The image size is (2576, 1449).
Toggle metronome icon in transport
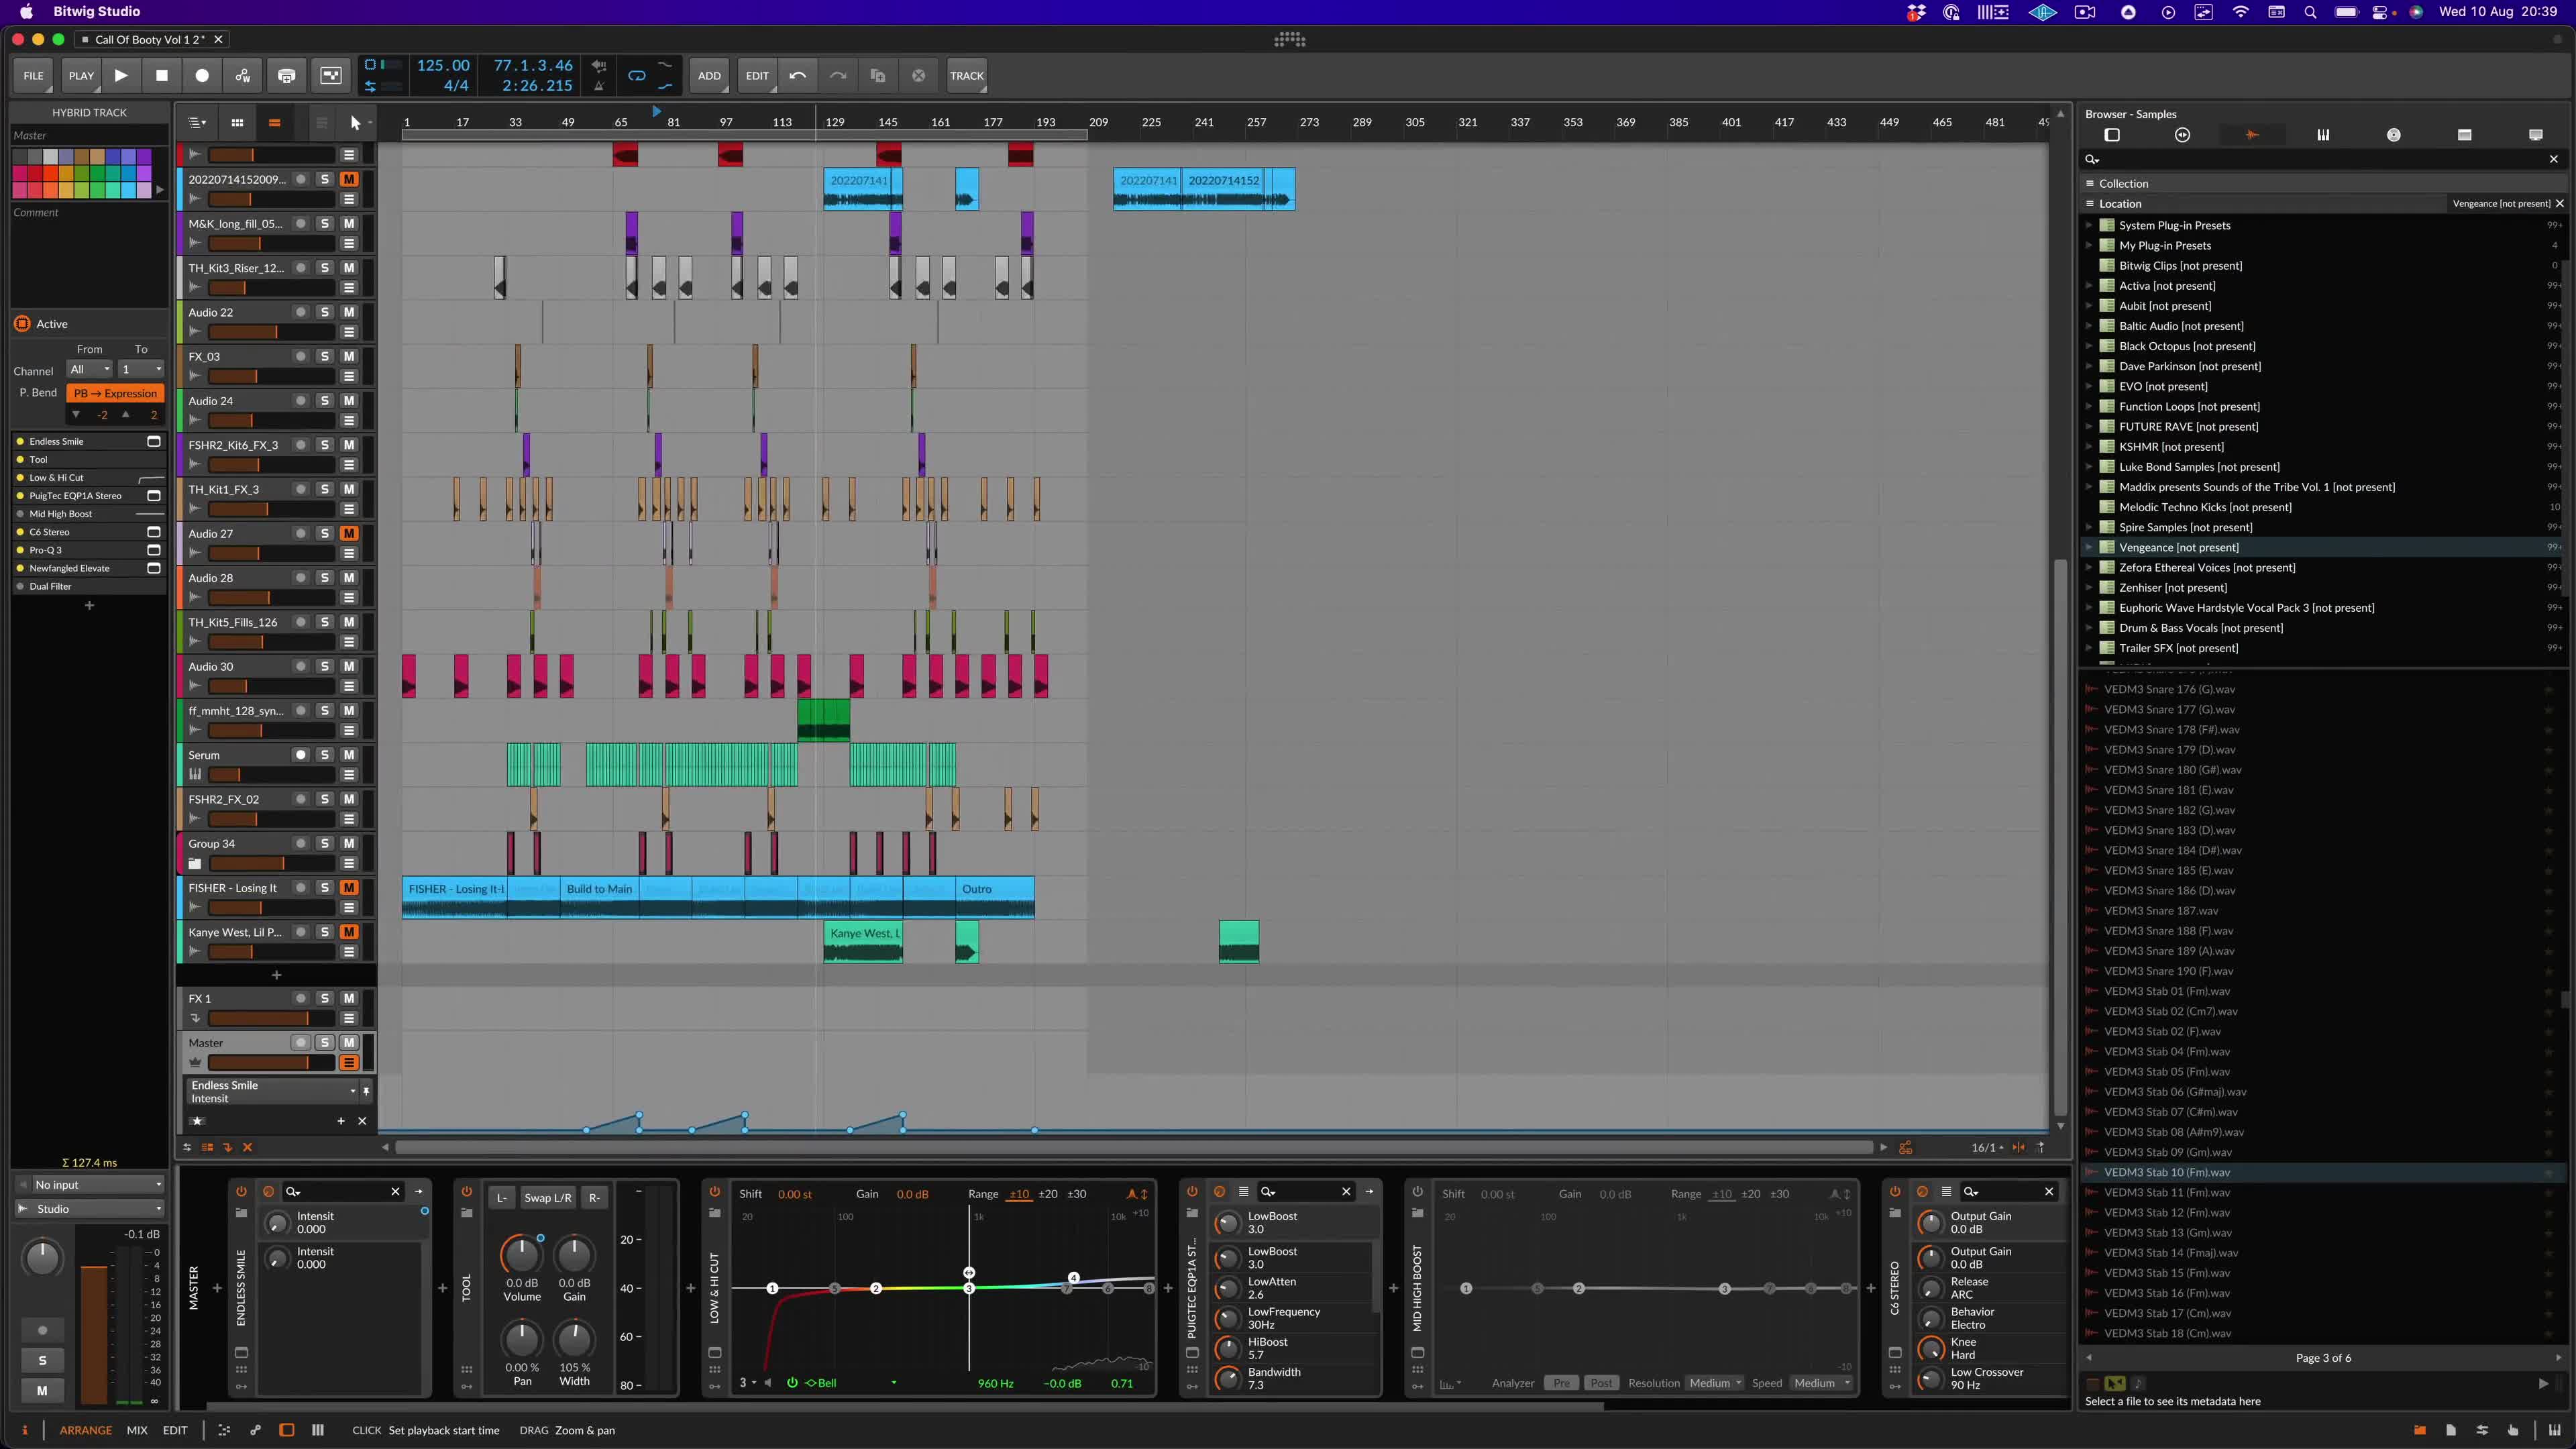pyautogui.click(x=599, y=86)
